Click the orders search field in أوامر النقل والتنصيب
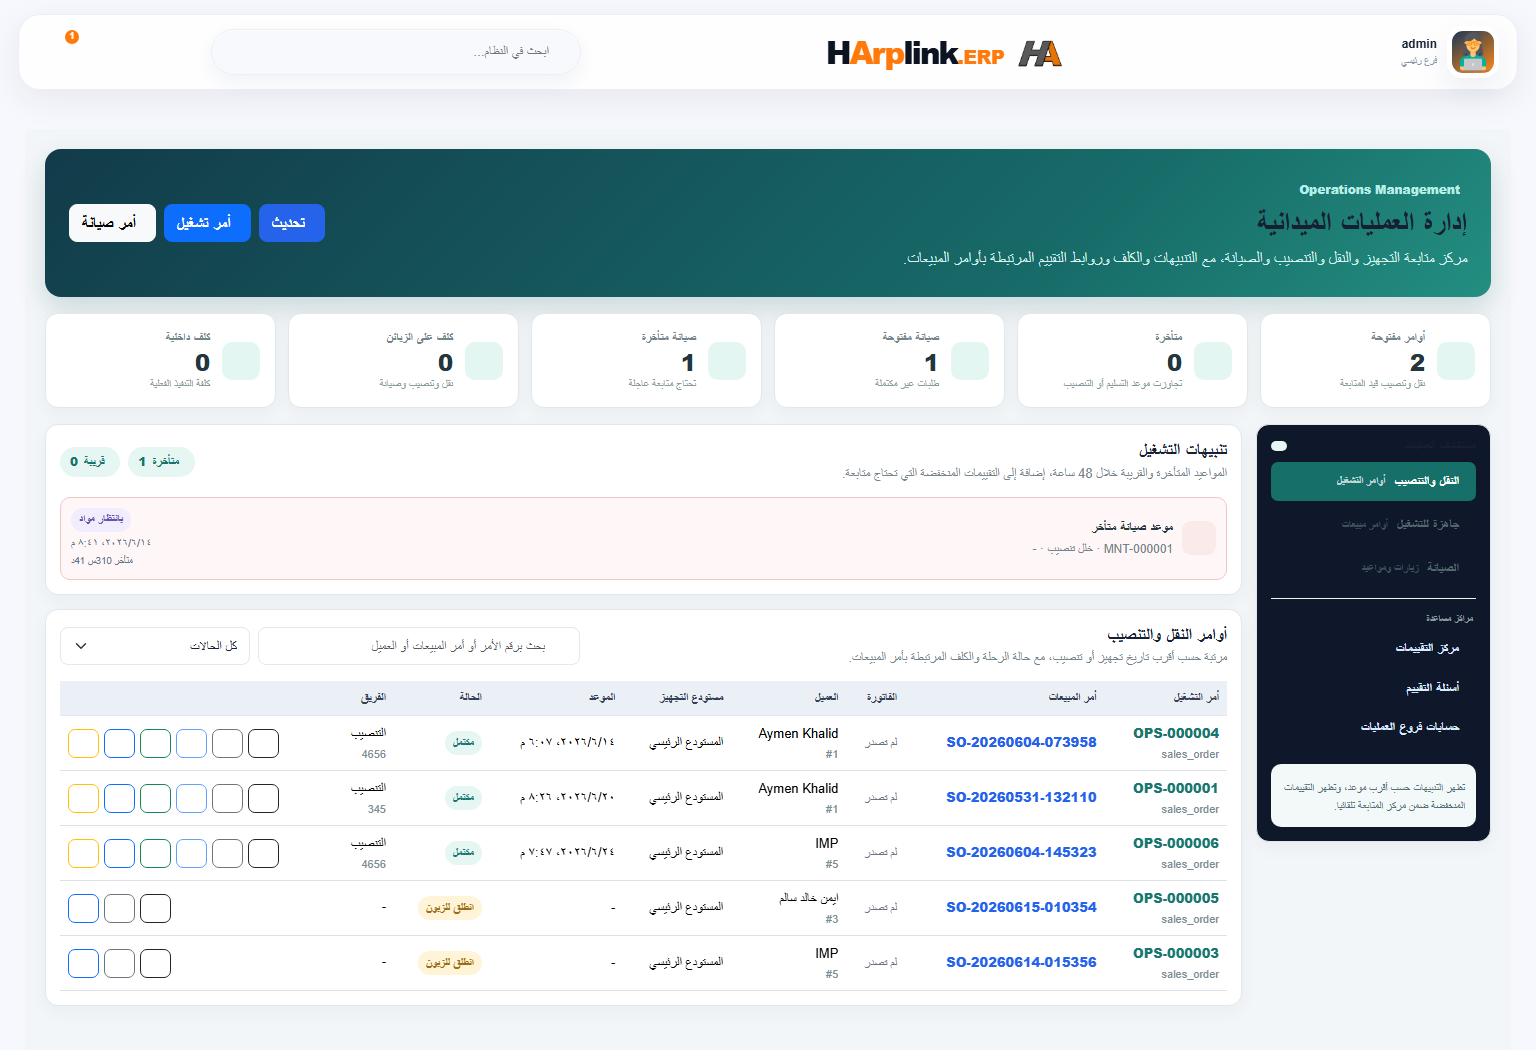The width and height of the screenshot is (1536, 1050). click(x=419, y=646)
